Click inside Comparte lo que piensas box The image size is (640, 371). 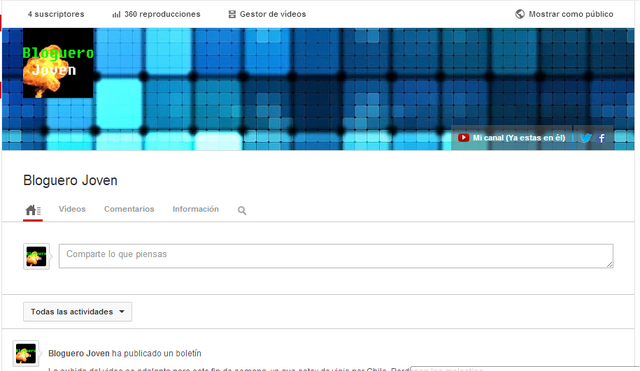pos(336,256)
